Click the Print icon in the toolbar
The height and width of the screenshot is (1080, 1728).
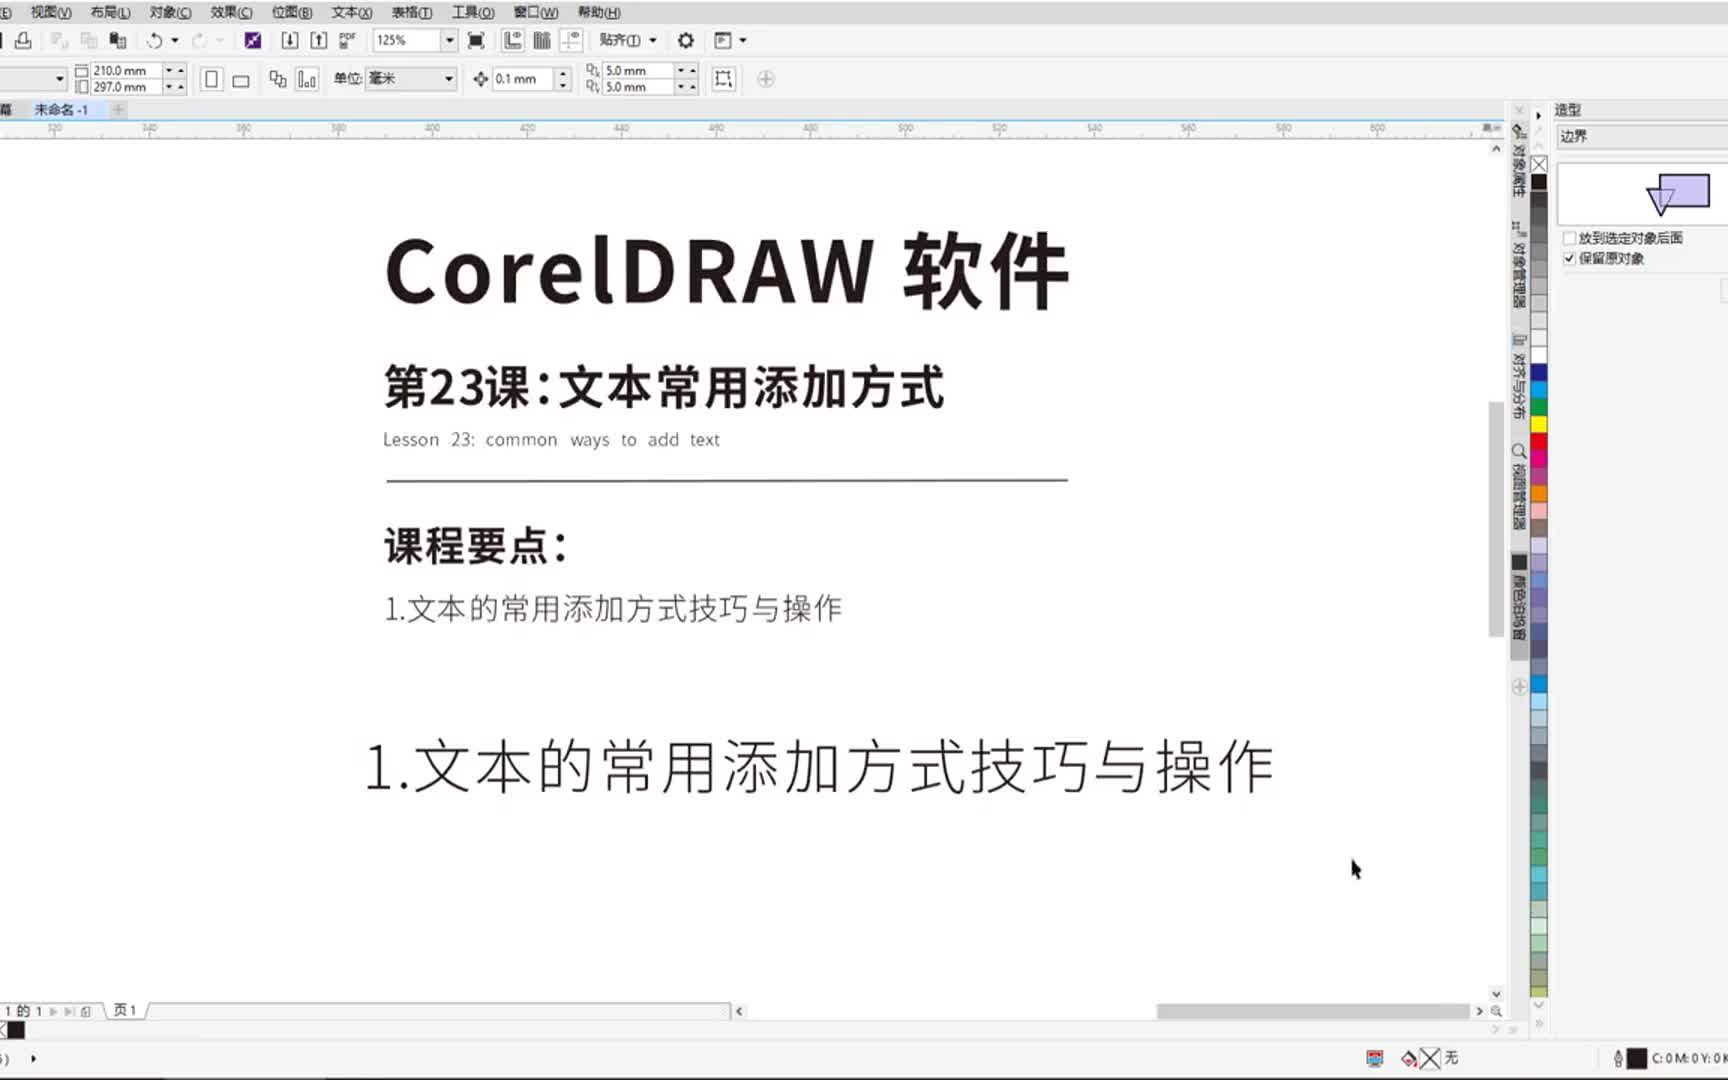[x=23, y=40]
